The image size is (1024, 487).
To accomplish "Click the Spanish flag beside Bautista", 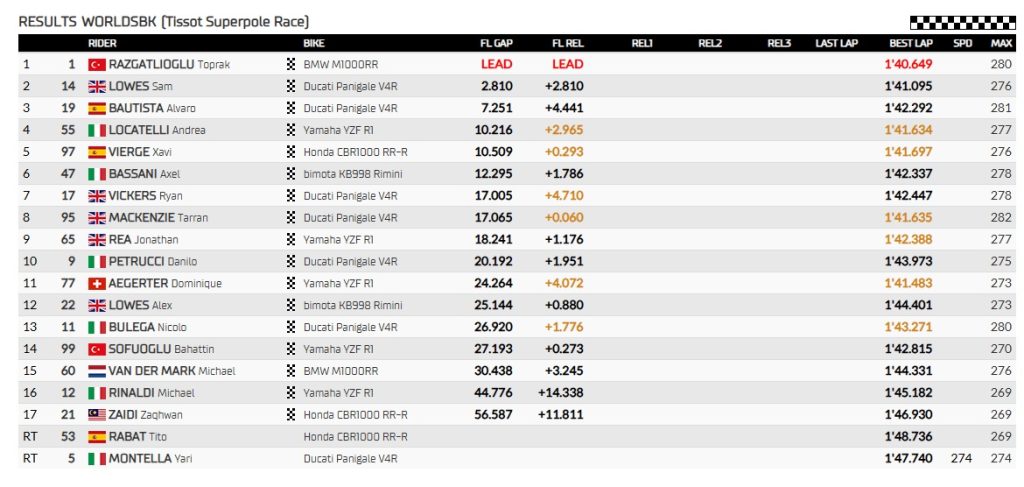I will coord(97,108).
